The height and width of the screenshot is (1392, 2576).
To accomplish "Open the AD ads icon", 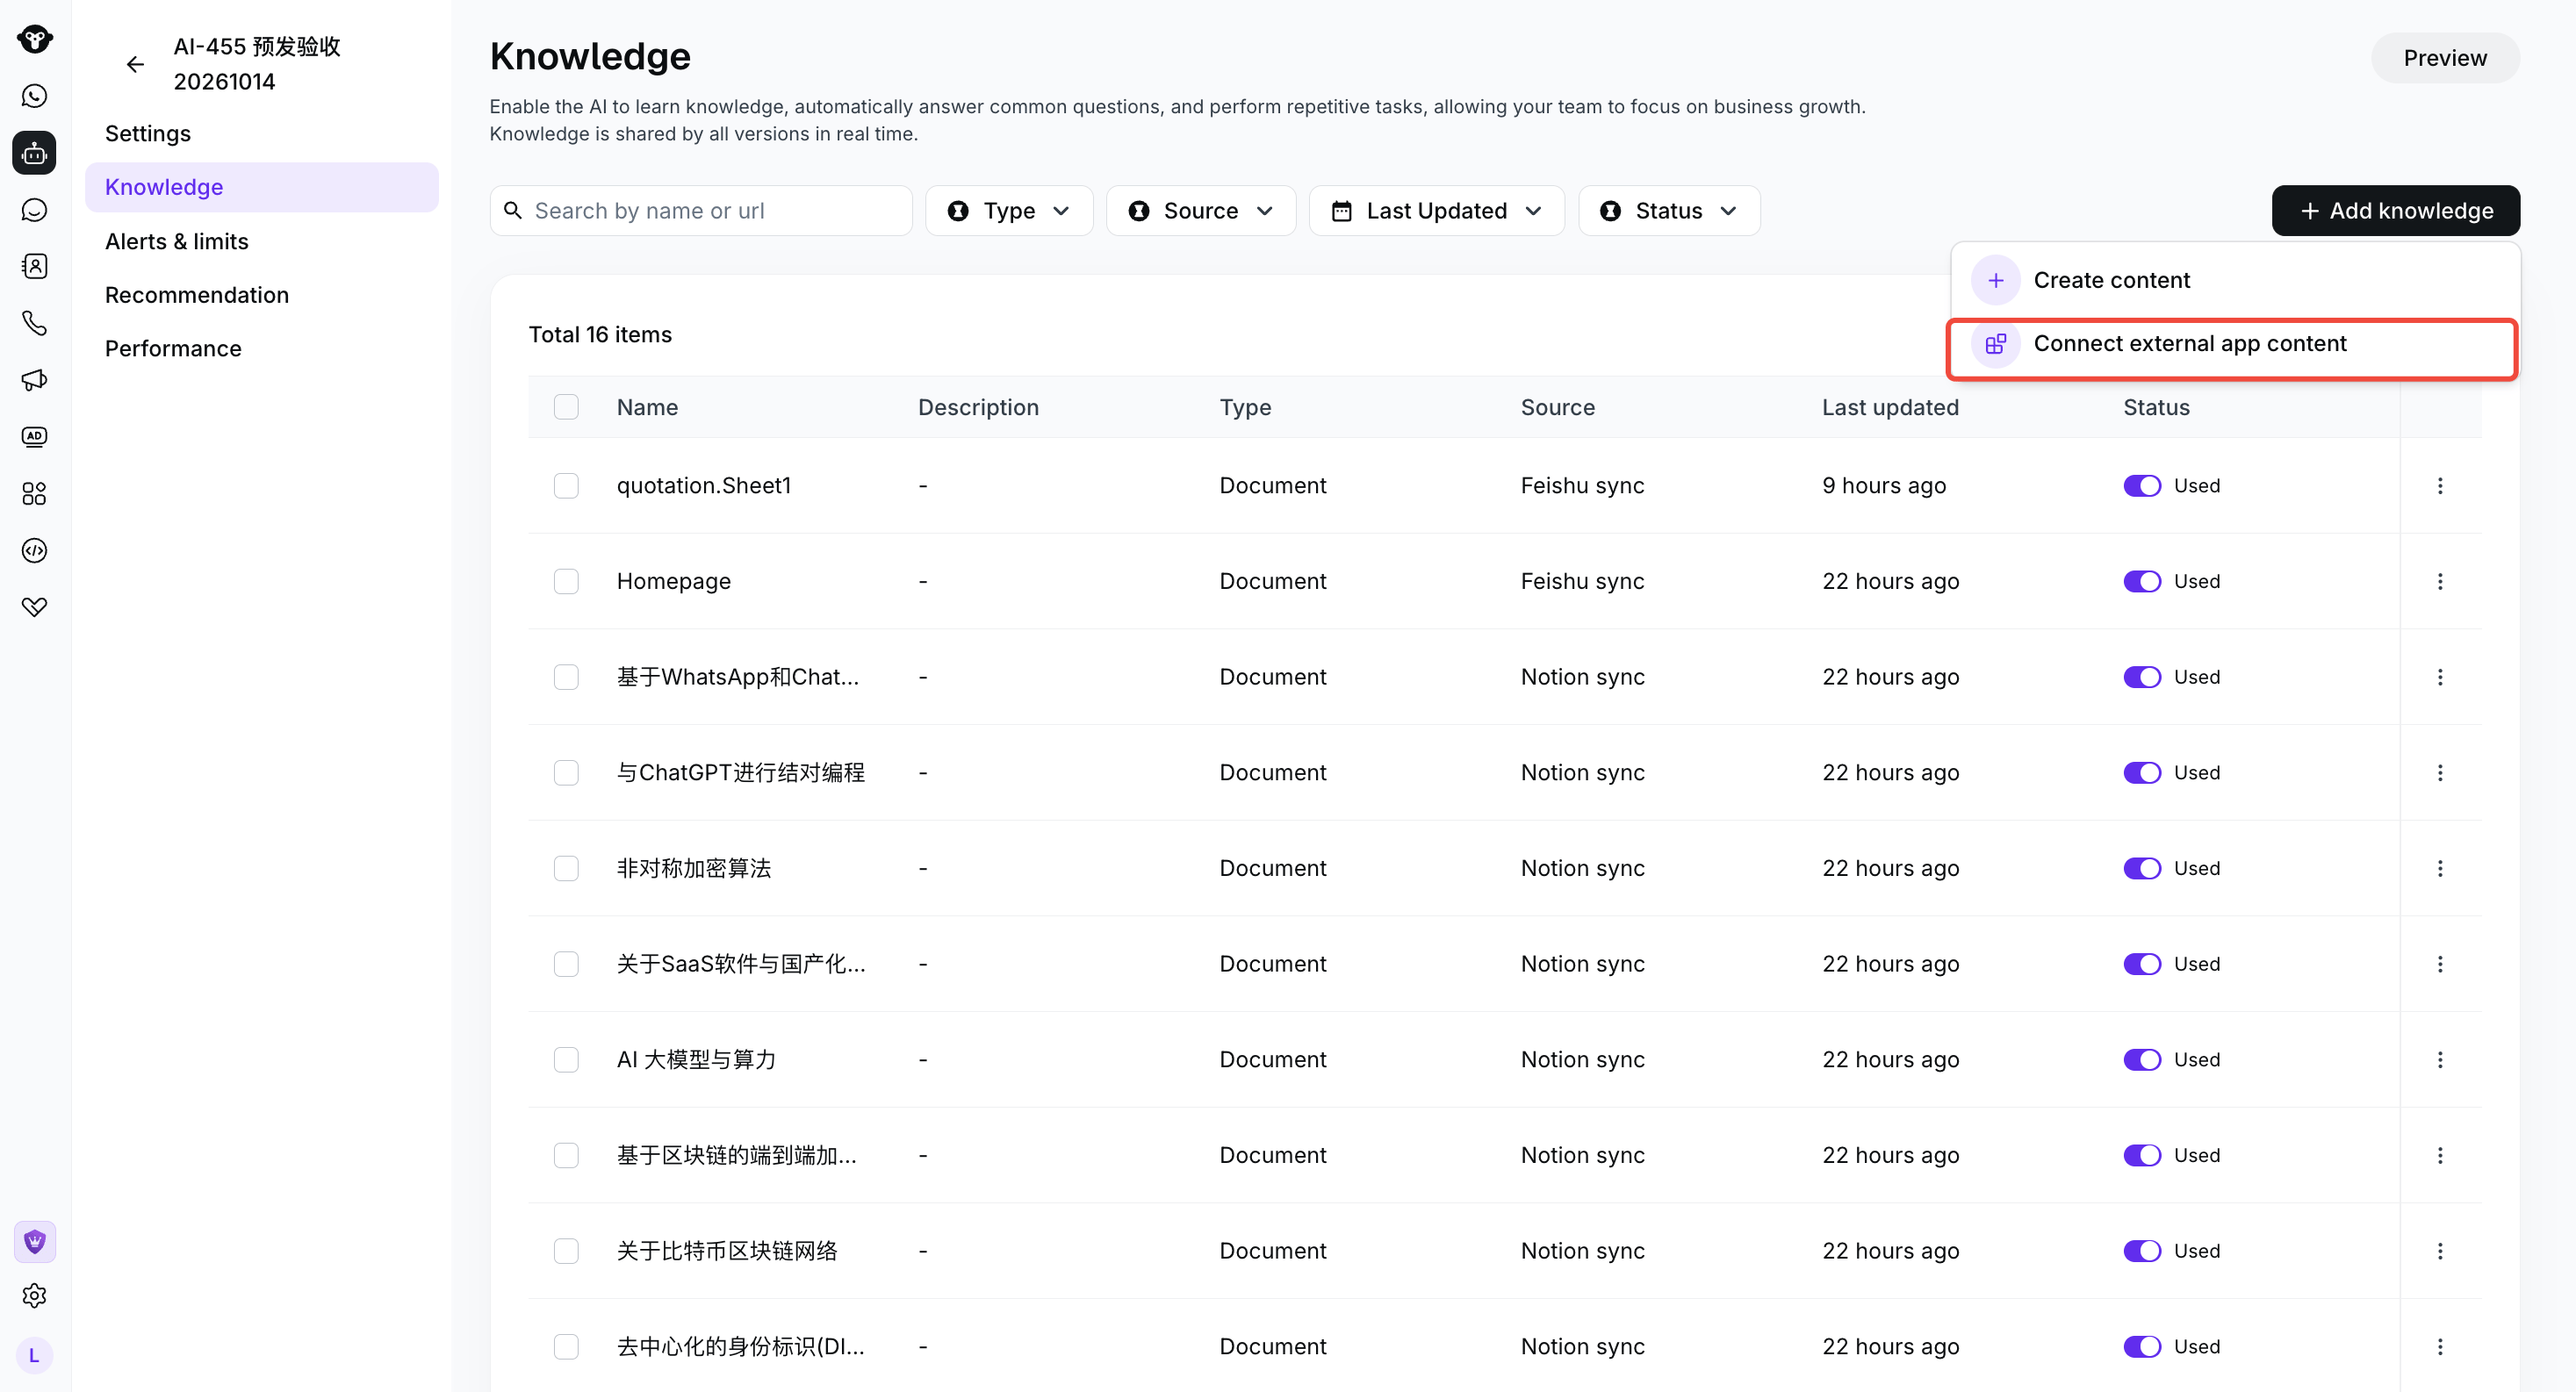I will (x=35, y=436).
